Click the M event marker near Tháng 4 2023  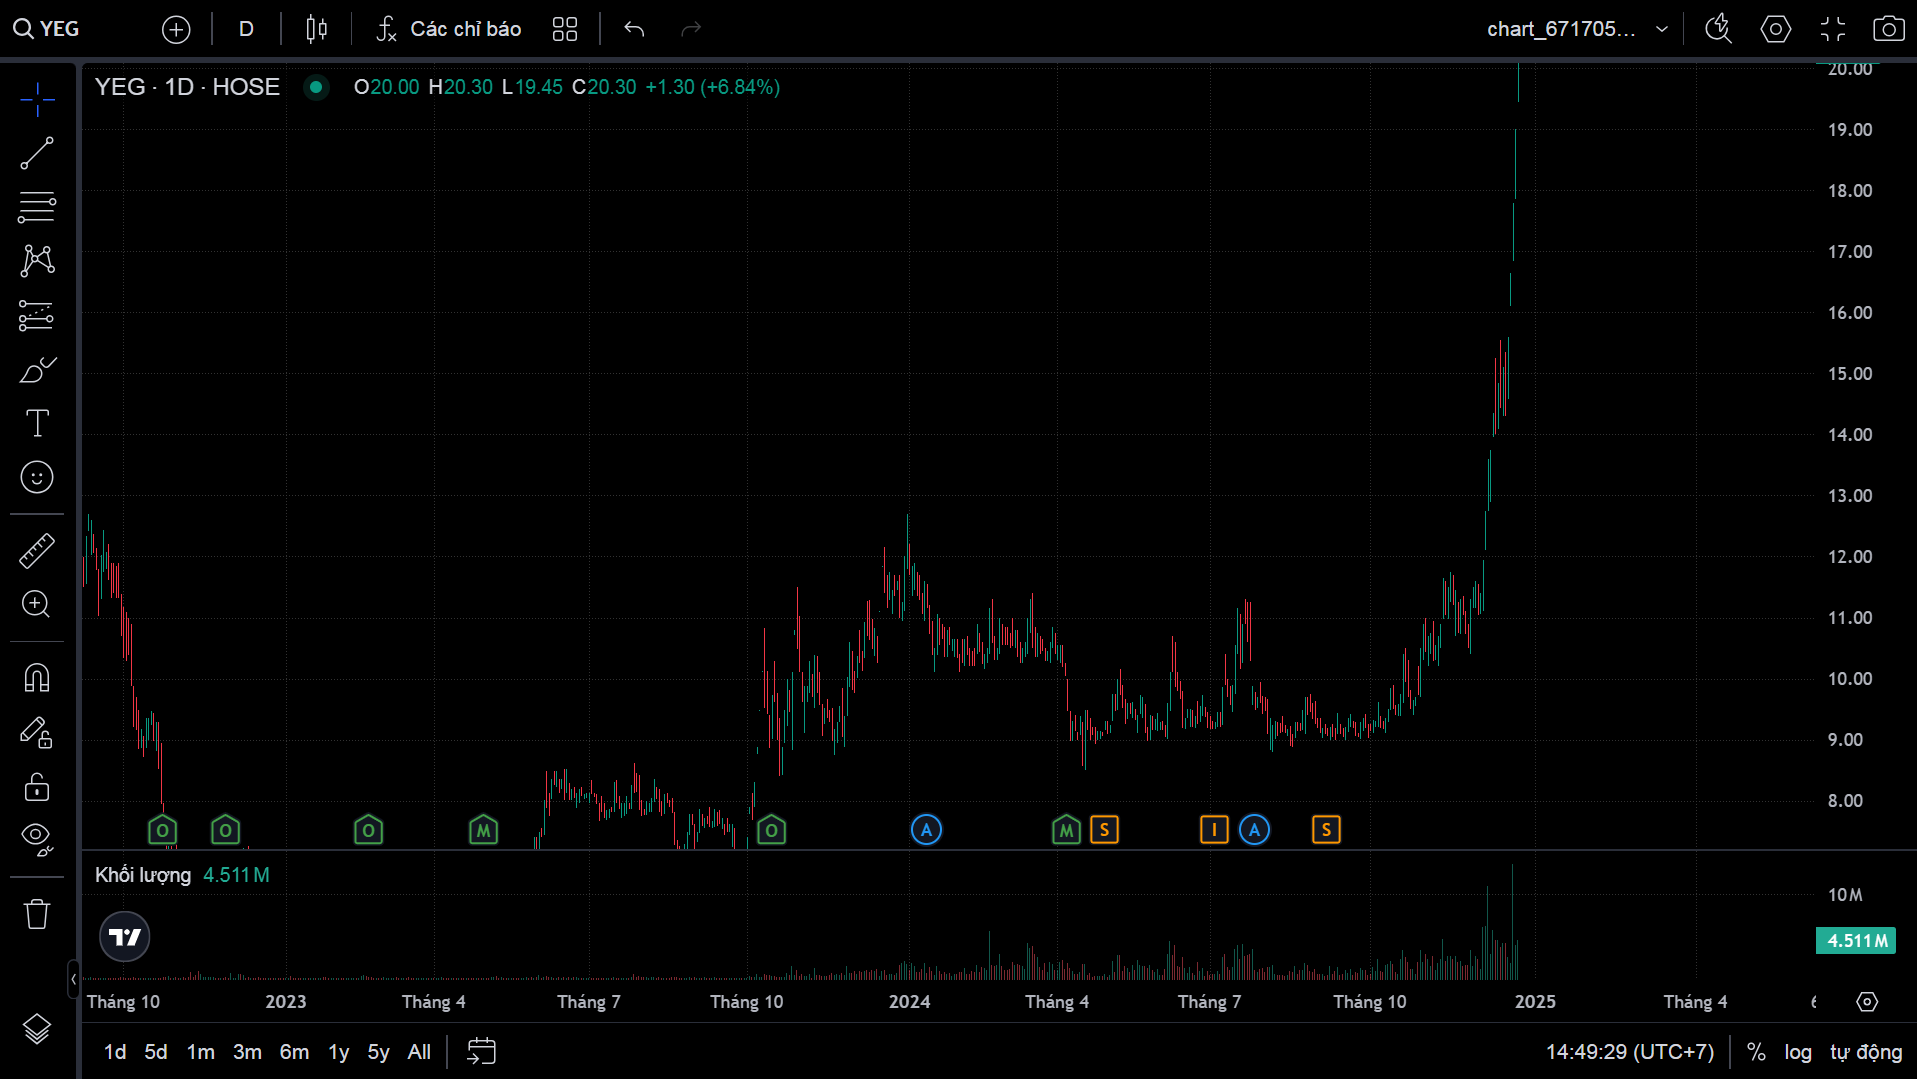(484, 830)
